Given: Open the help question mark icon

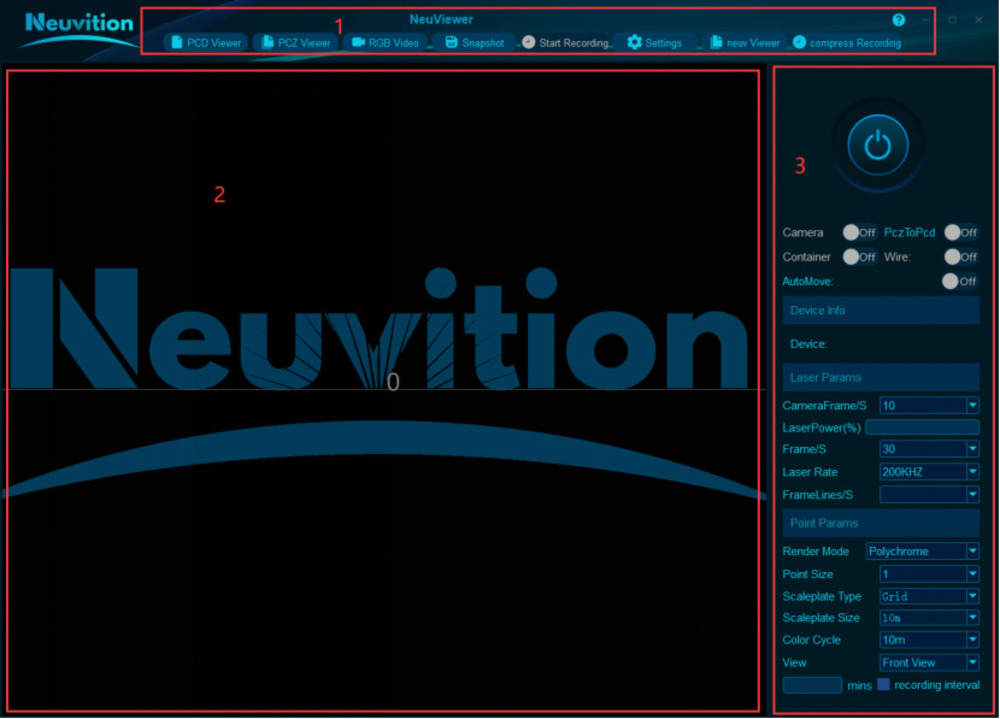Looking at the screenshot, I should coord(898,20).
